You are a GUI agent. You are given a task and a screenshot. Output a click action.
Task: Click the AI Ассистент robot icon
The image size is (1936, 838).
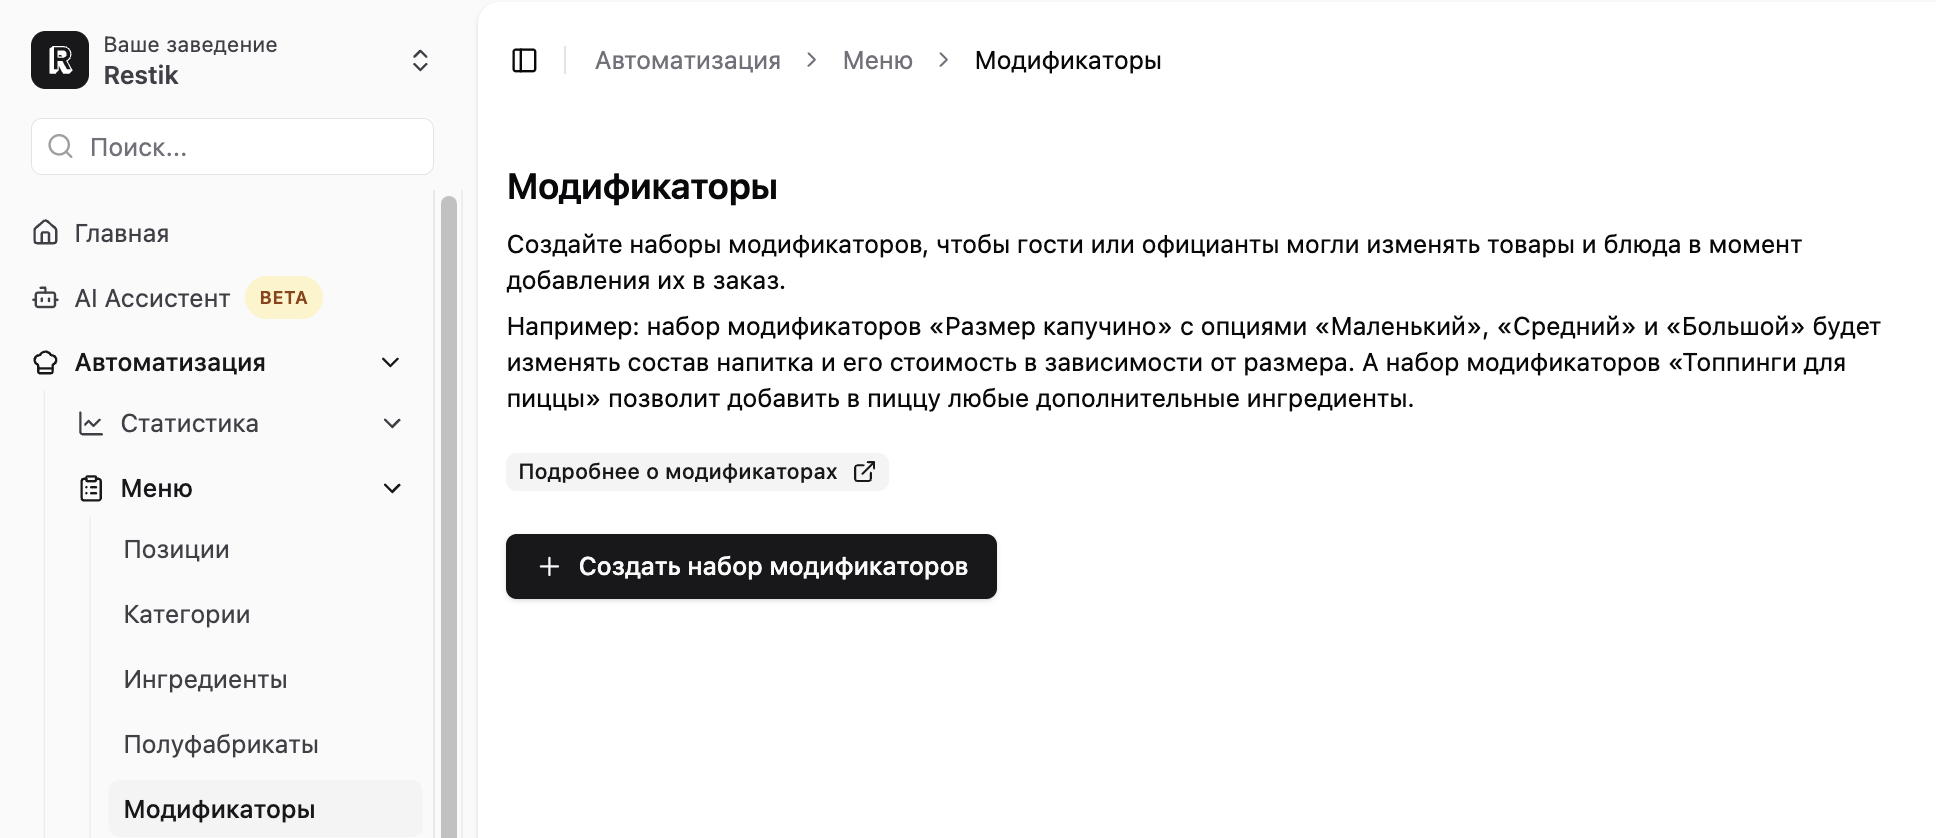[x=45, y=298]
